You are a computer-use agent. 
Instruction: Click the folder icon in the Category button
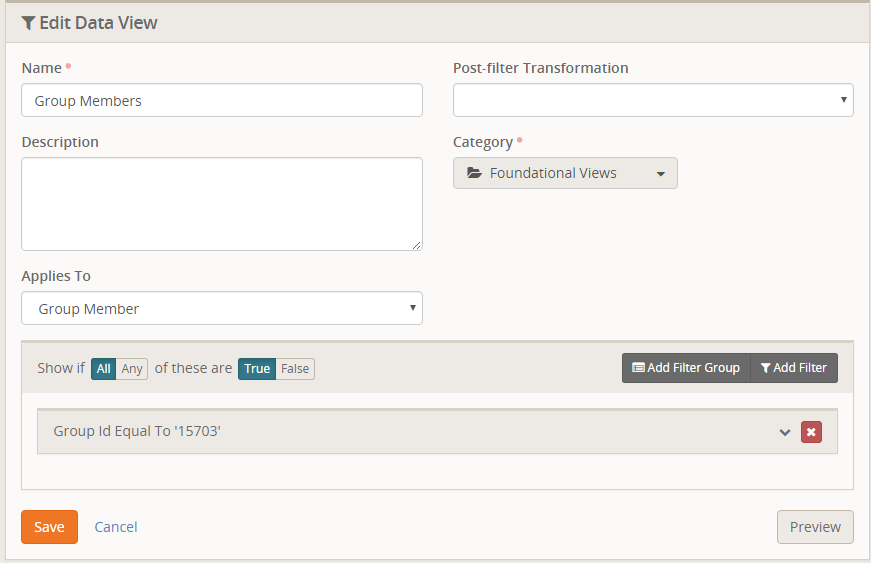pyautogui.click(x=474, y=173)
